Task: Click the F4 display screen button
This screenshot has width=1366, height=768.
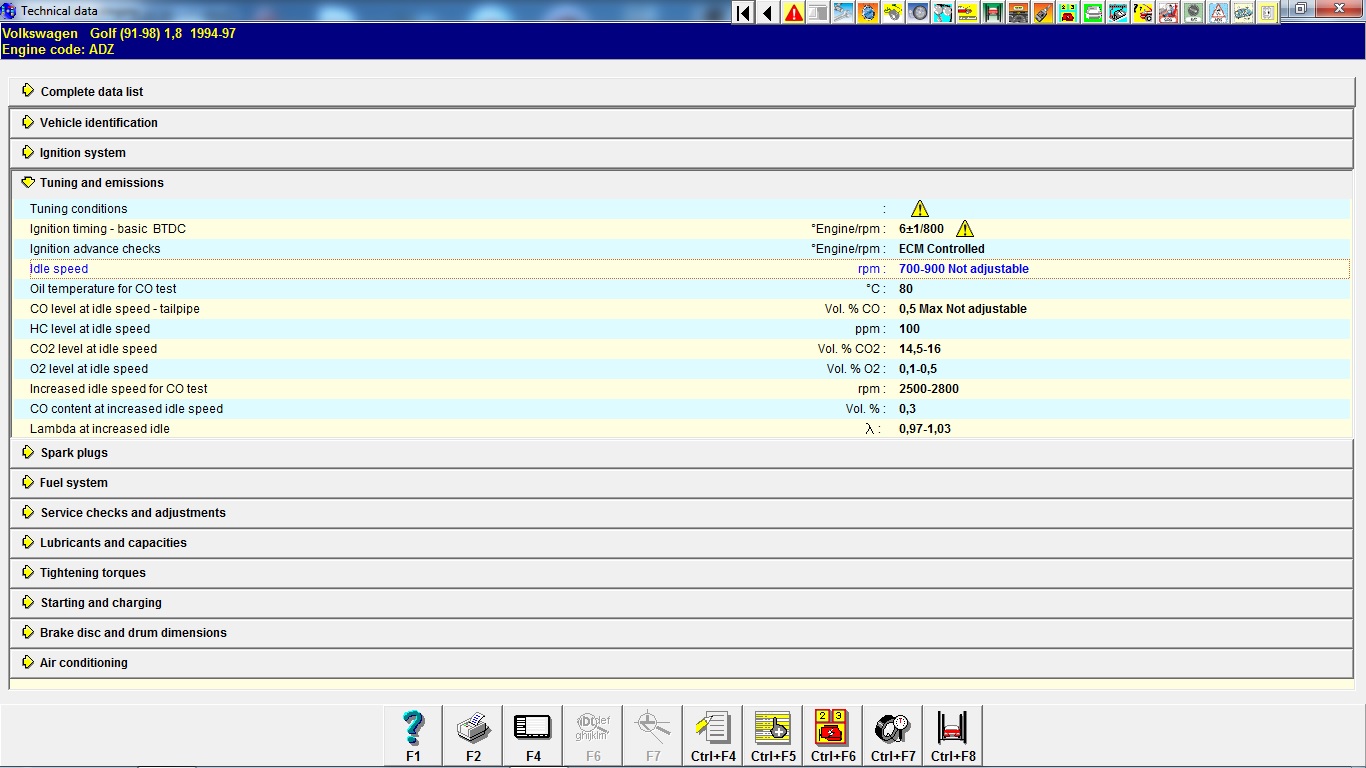Action: (533, 735)
